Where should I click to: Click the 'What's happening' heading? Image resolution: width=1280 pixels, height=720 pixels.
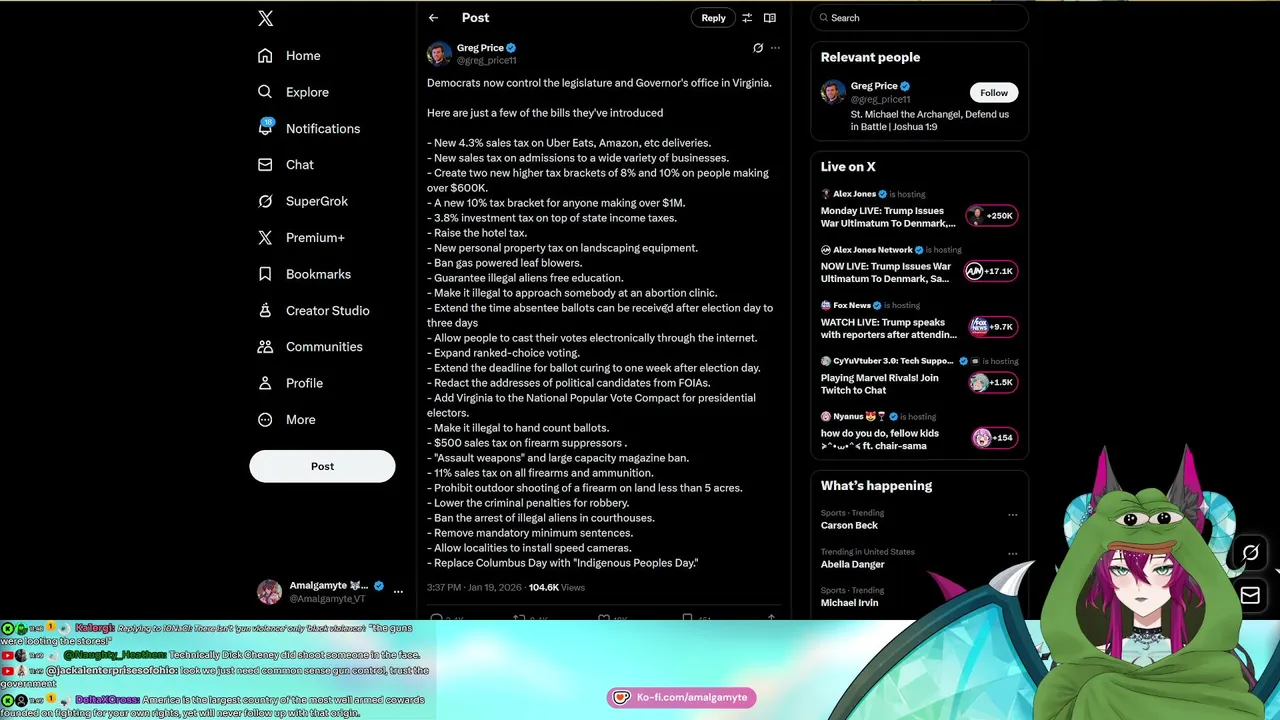(x=876, y=486)
